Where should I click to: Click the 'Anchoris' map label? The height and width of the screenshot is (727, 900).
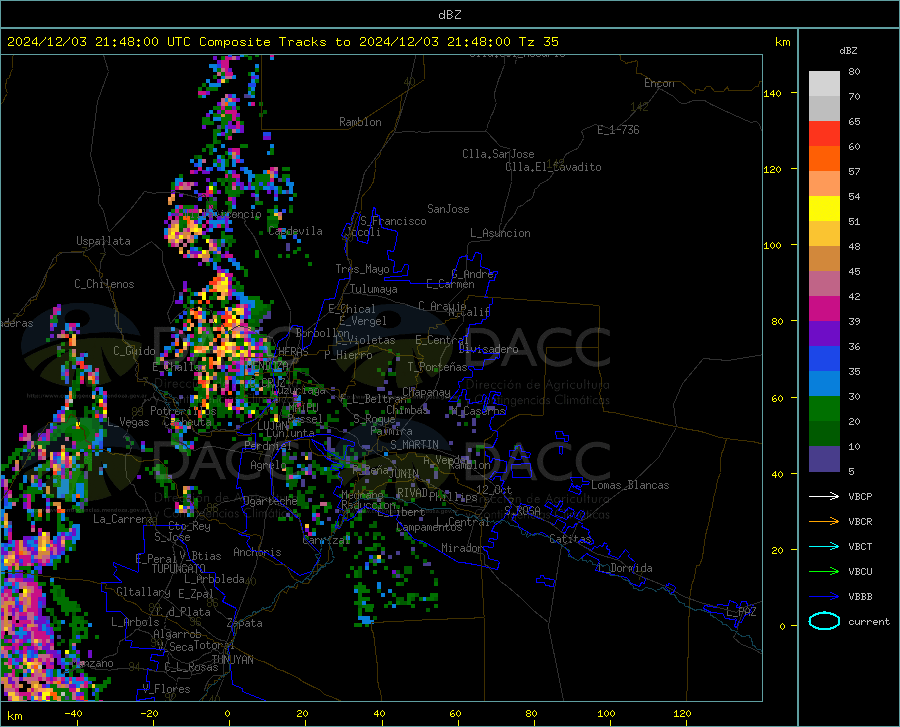pyautogui.click(x=257, y=552)
